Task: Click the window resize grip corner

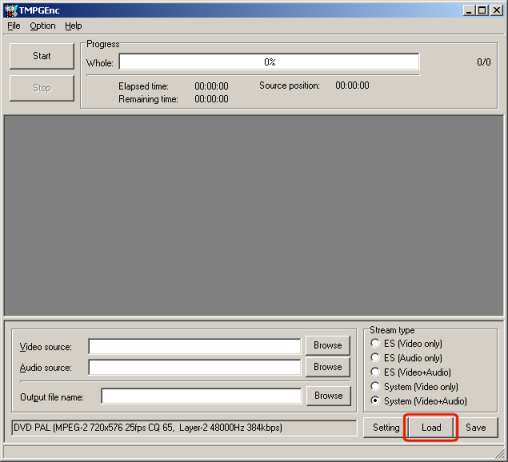Action: tap(500, 454)
